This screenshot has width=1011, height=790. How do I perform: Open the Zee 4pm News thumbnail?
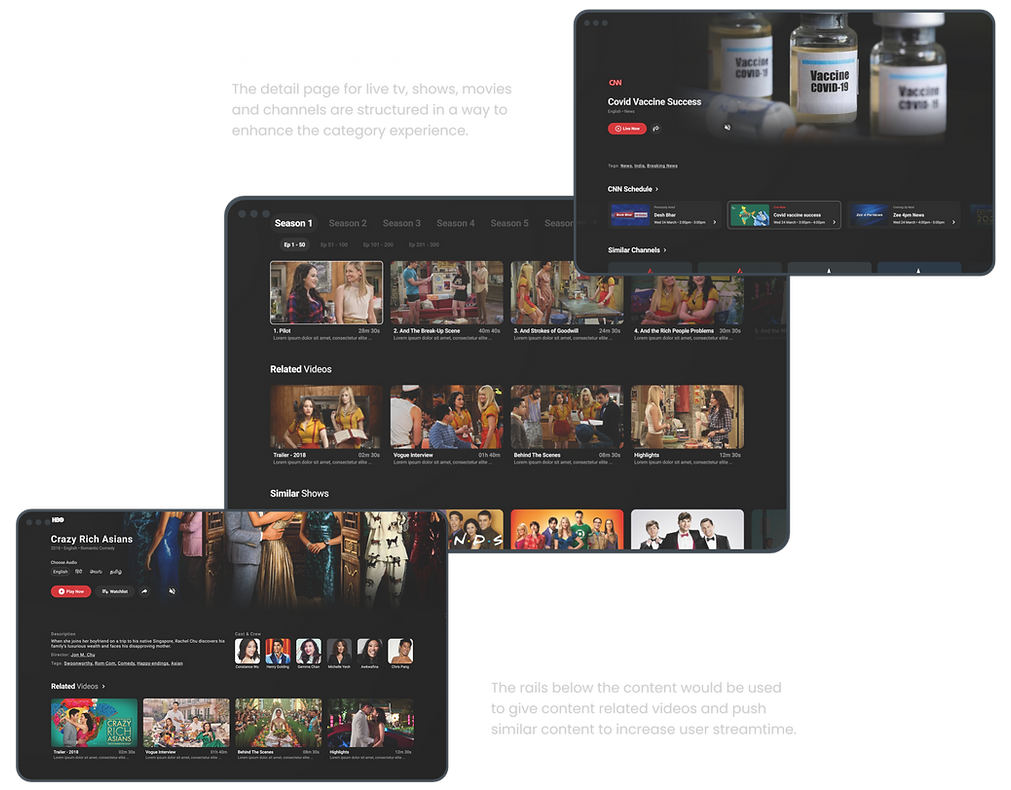coord(869,215)
